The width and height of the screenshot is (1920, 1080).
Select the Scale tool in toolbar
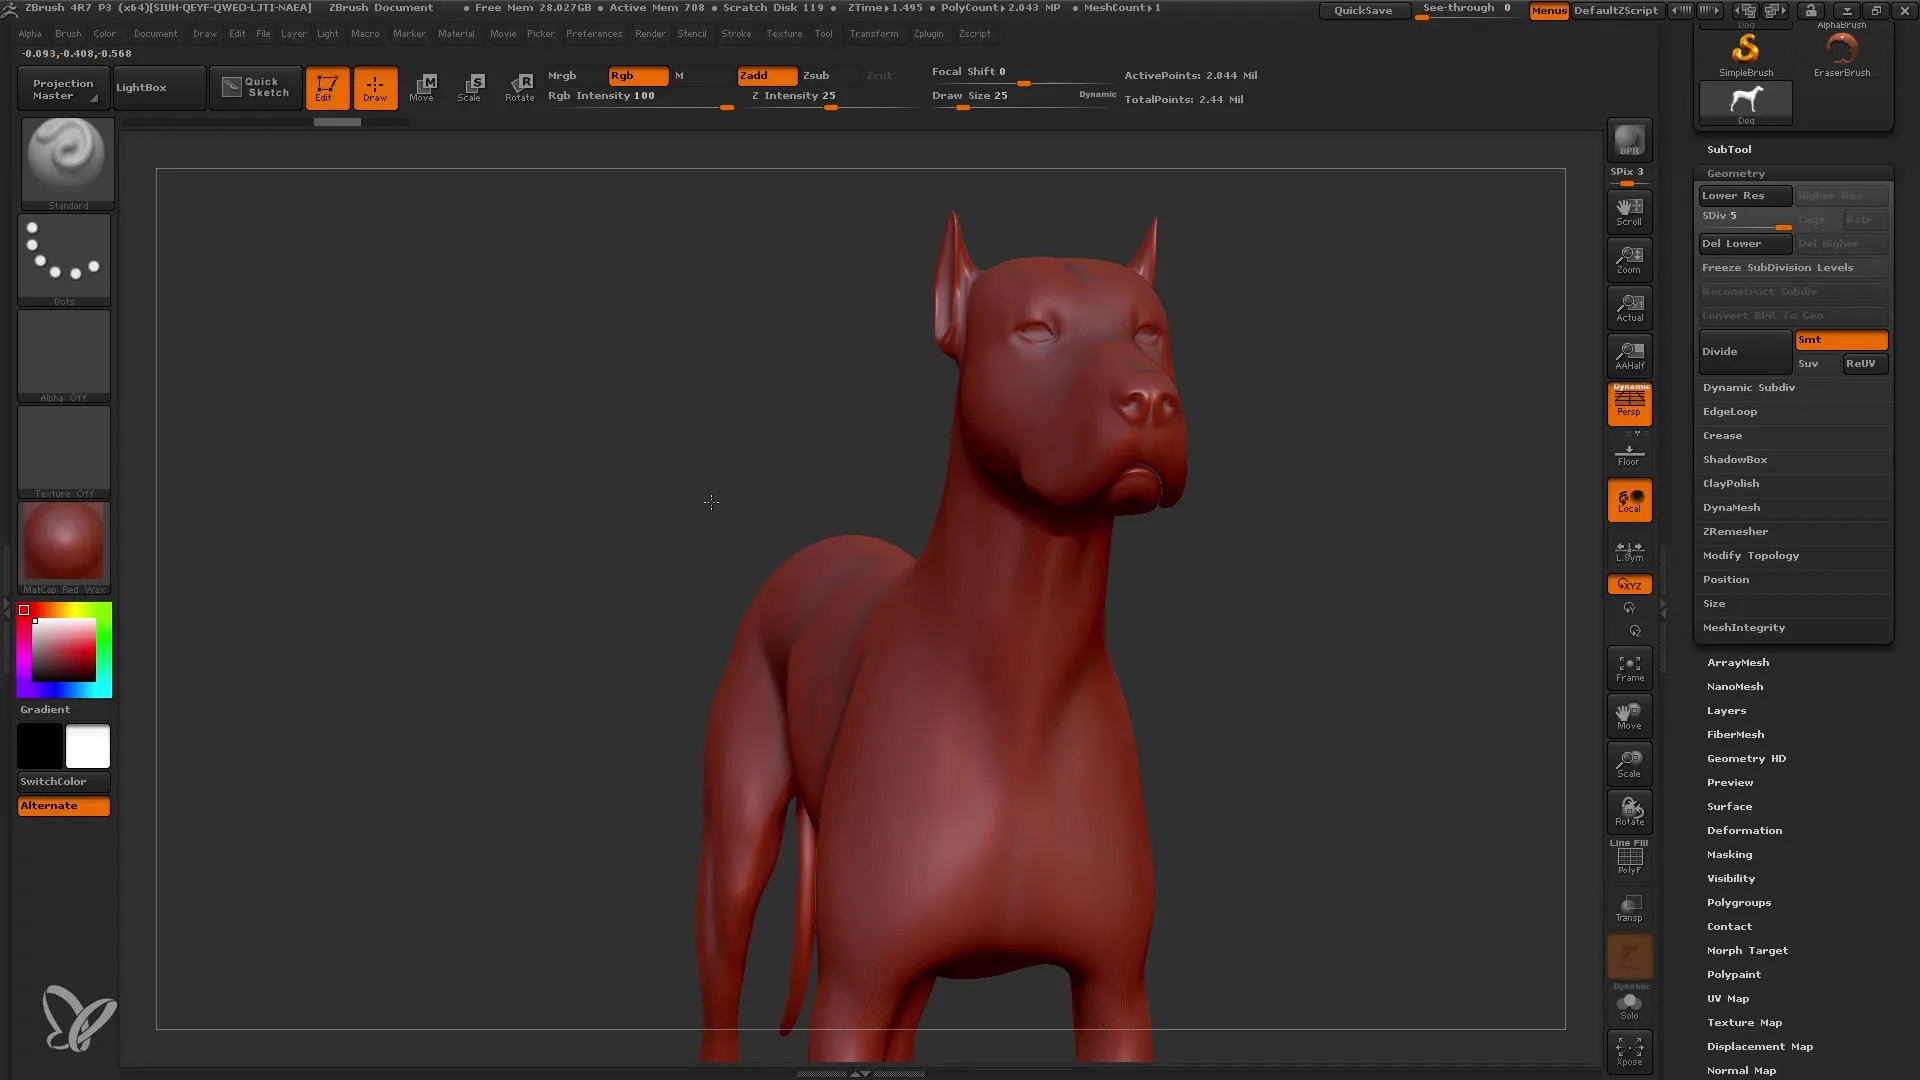tap(471, 86)
